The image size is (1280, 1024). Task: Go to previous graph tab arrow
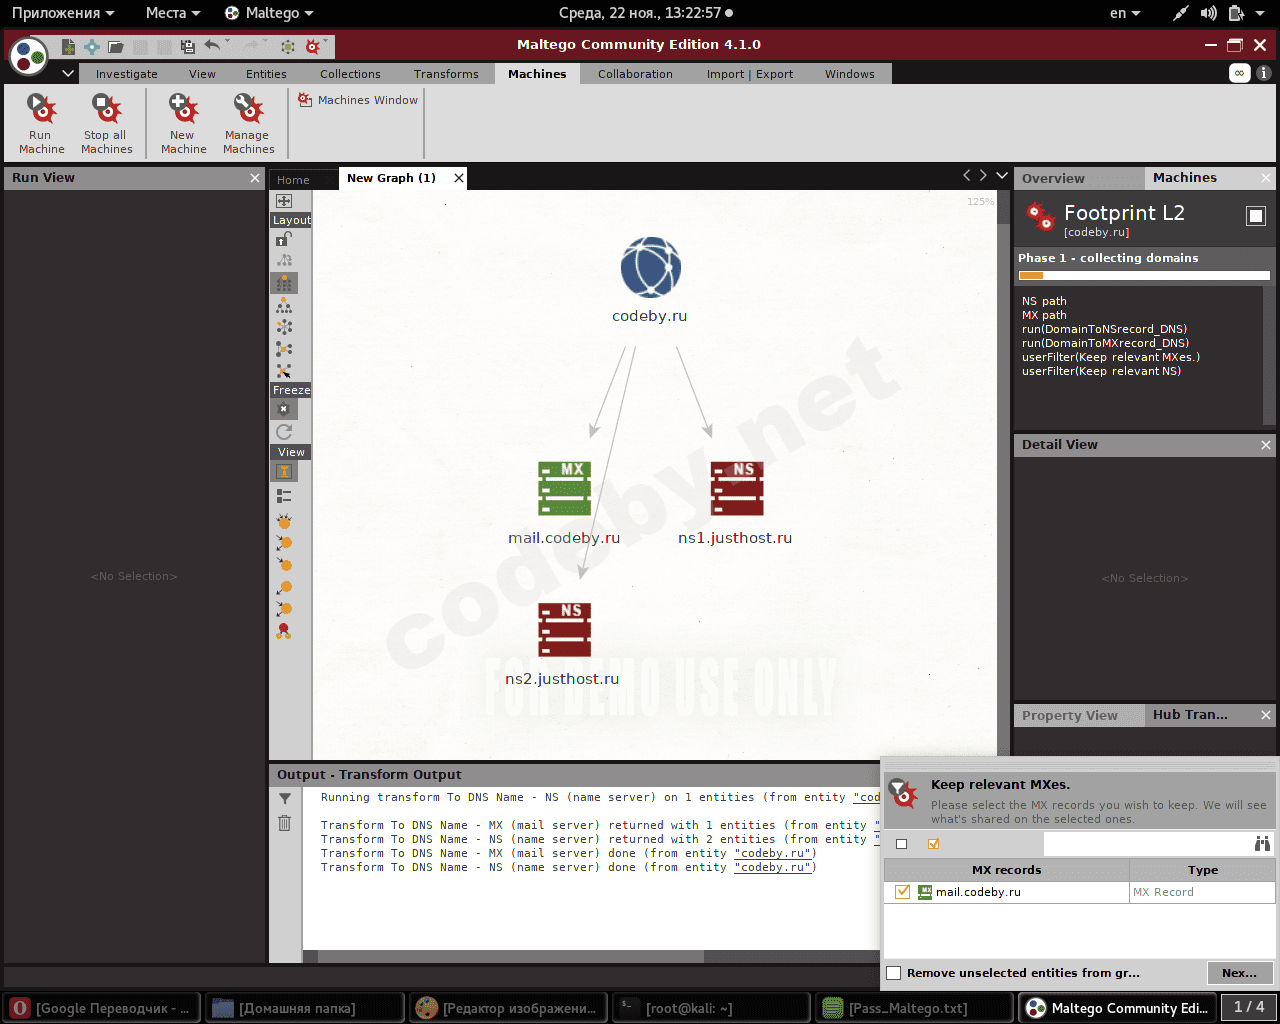coord(966,176)
